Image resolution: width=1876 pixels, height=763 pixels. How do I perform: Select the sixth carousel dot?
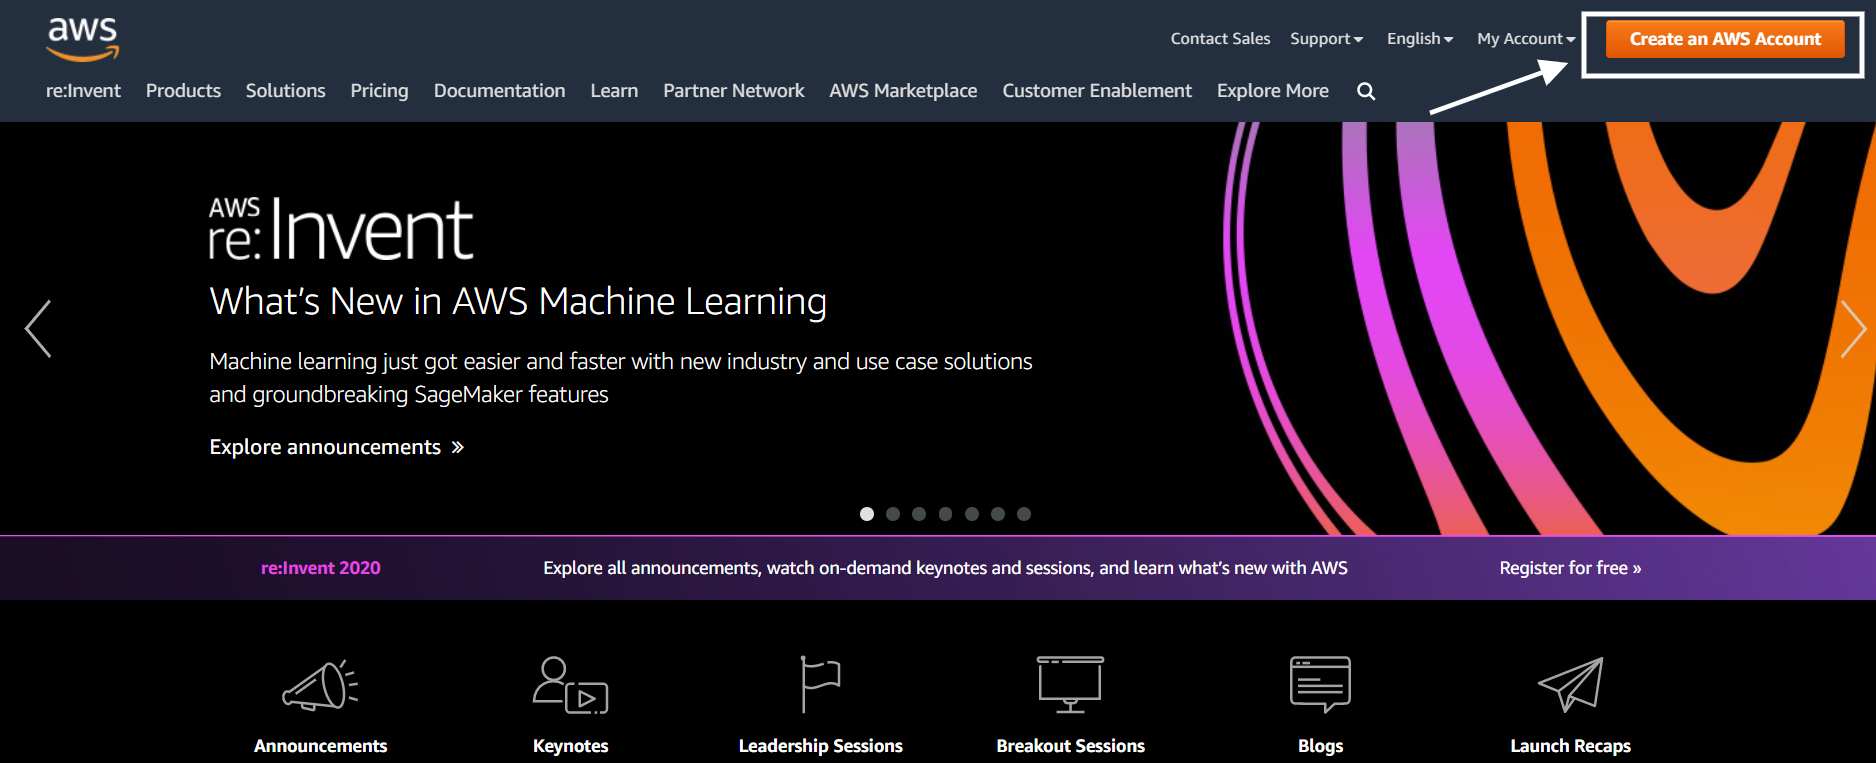tap(998, 514)
